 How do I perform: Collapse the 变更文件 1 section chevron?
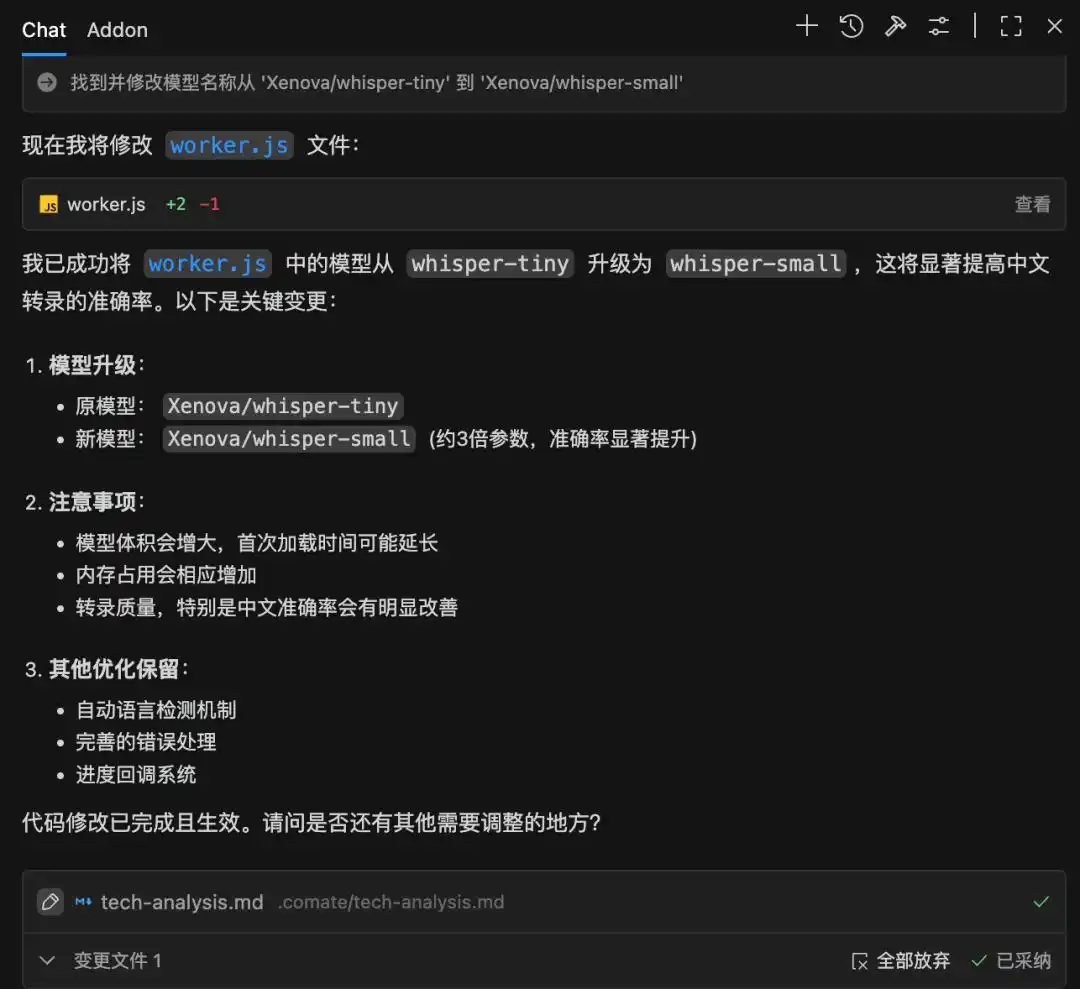(46, 960)
